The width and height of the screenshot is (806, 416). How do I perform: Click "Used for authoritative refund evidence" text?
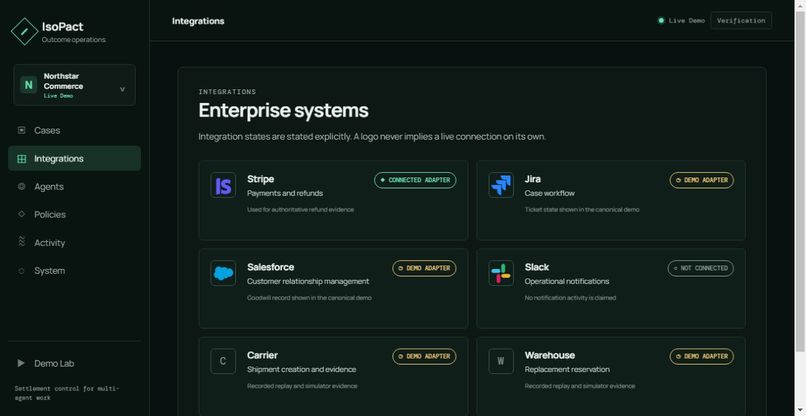coord(300,209)
